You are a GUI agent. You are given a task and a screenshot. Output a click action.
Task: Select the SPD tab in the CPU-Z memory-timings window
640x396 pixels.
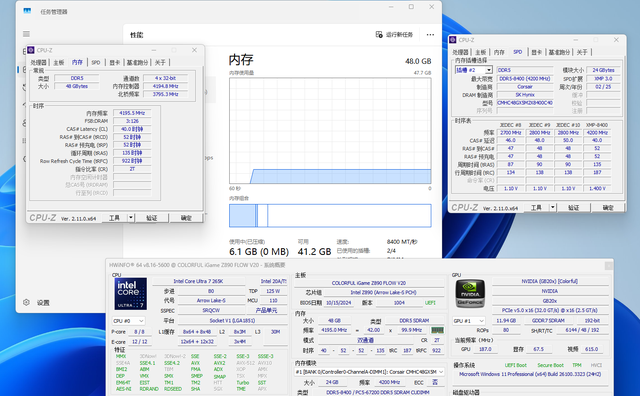[x=96, y=62]
